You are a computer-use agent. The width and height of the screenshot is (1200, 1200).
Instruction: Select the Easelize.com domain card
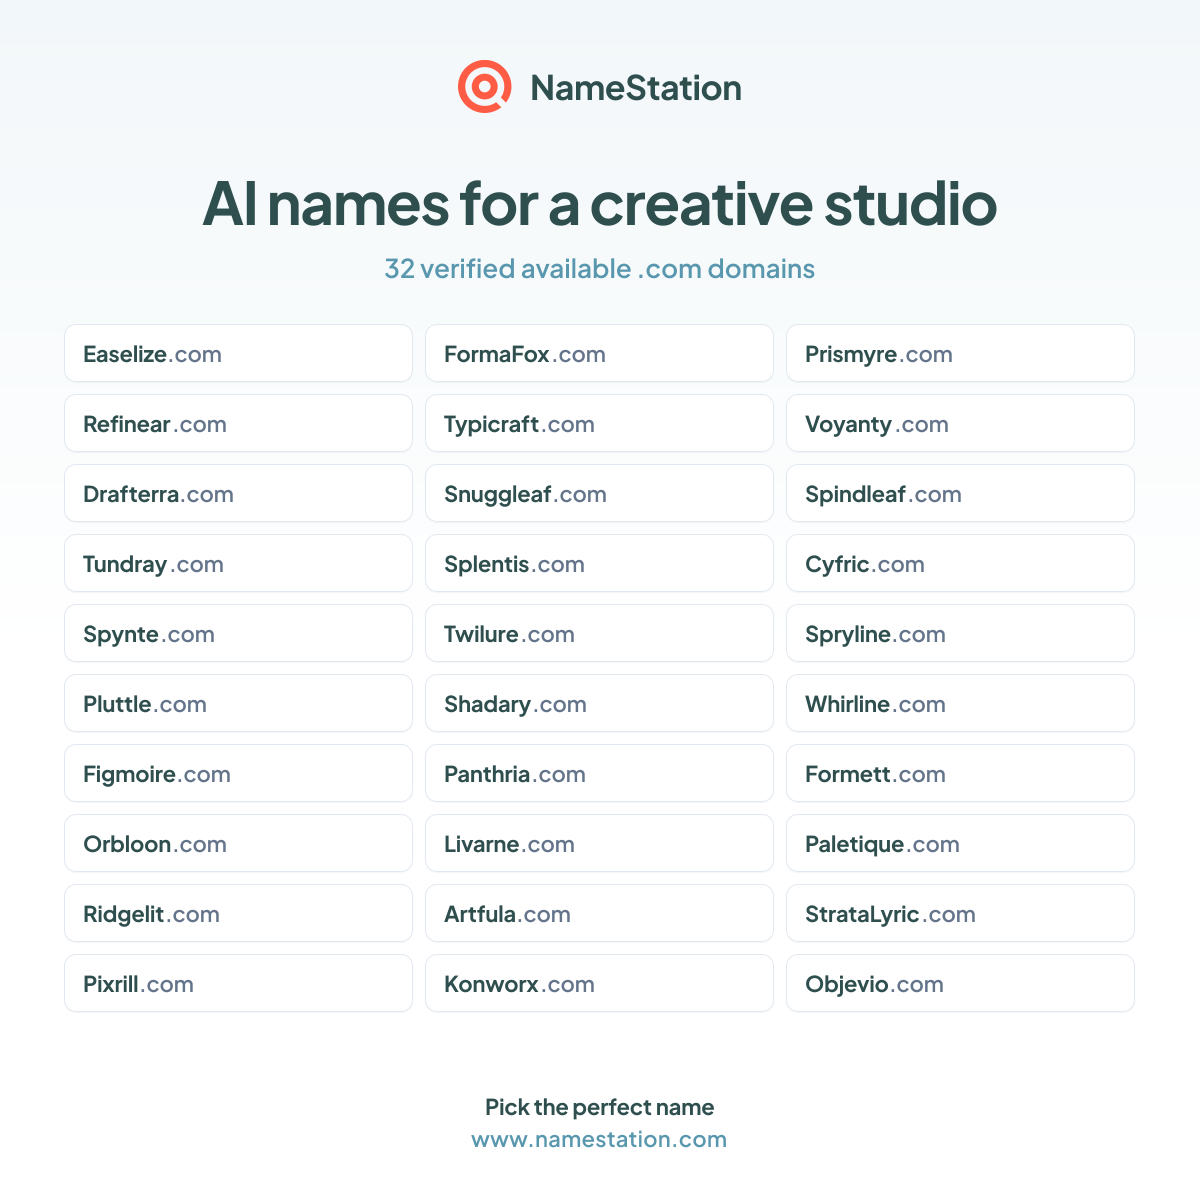[238, 353]
